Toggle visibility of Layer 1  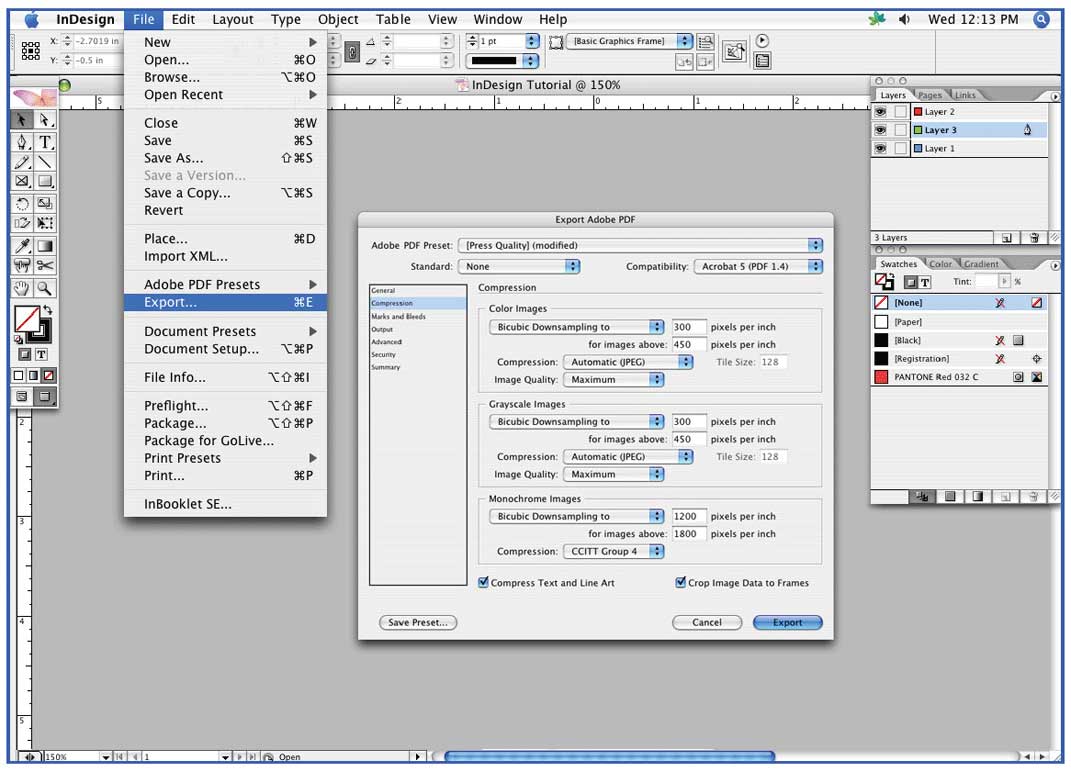(881, 148)
